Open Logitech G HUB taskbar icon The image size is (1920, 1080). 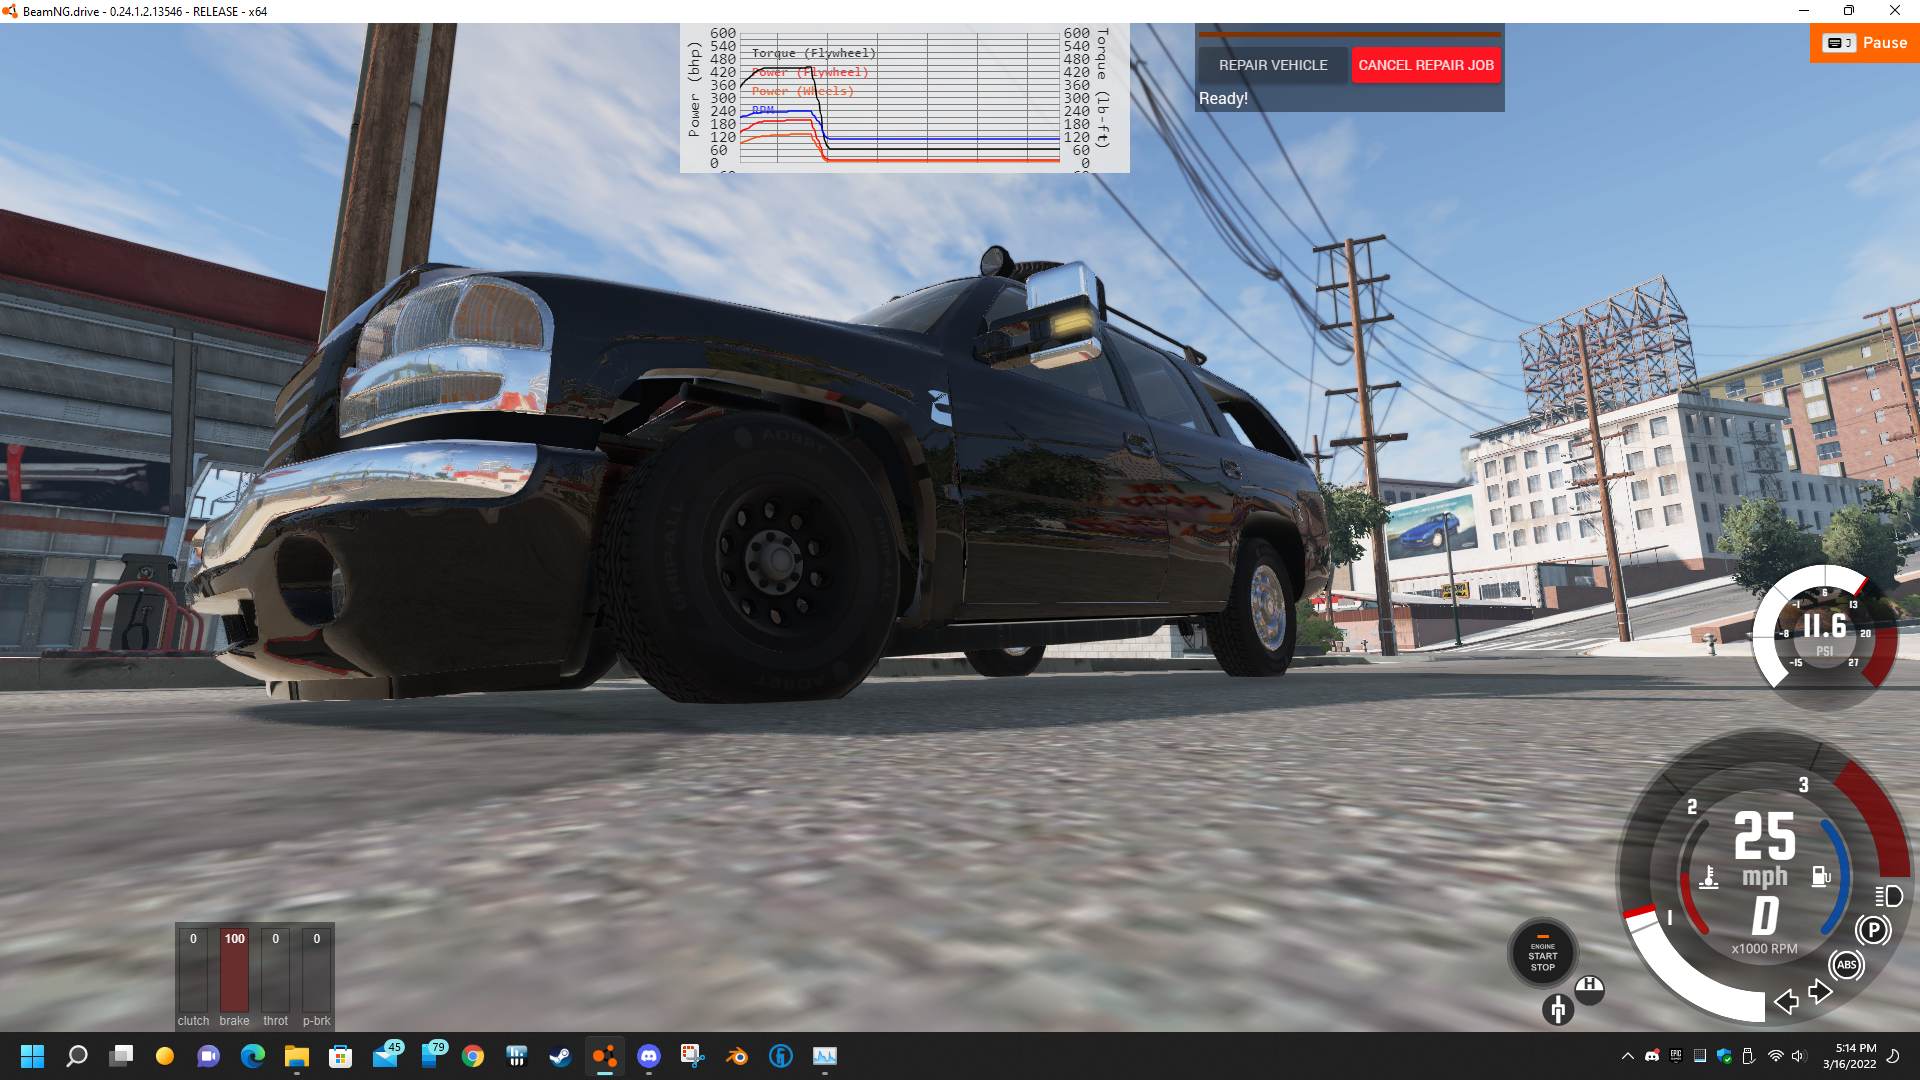pyautogui.click(x=780, y=1056)
